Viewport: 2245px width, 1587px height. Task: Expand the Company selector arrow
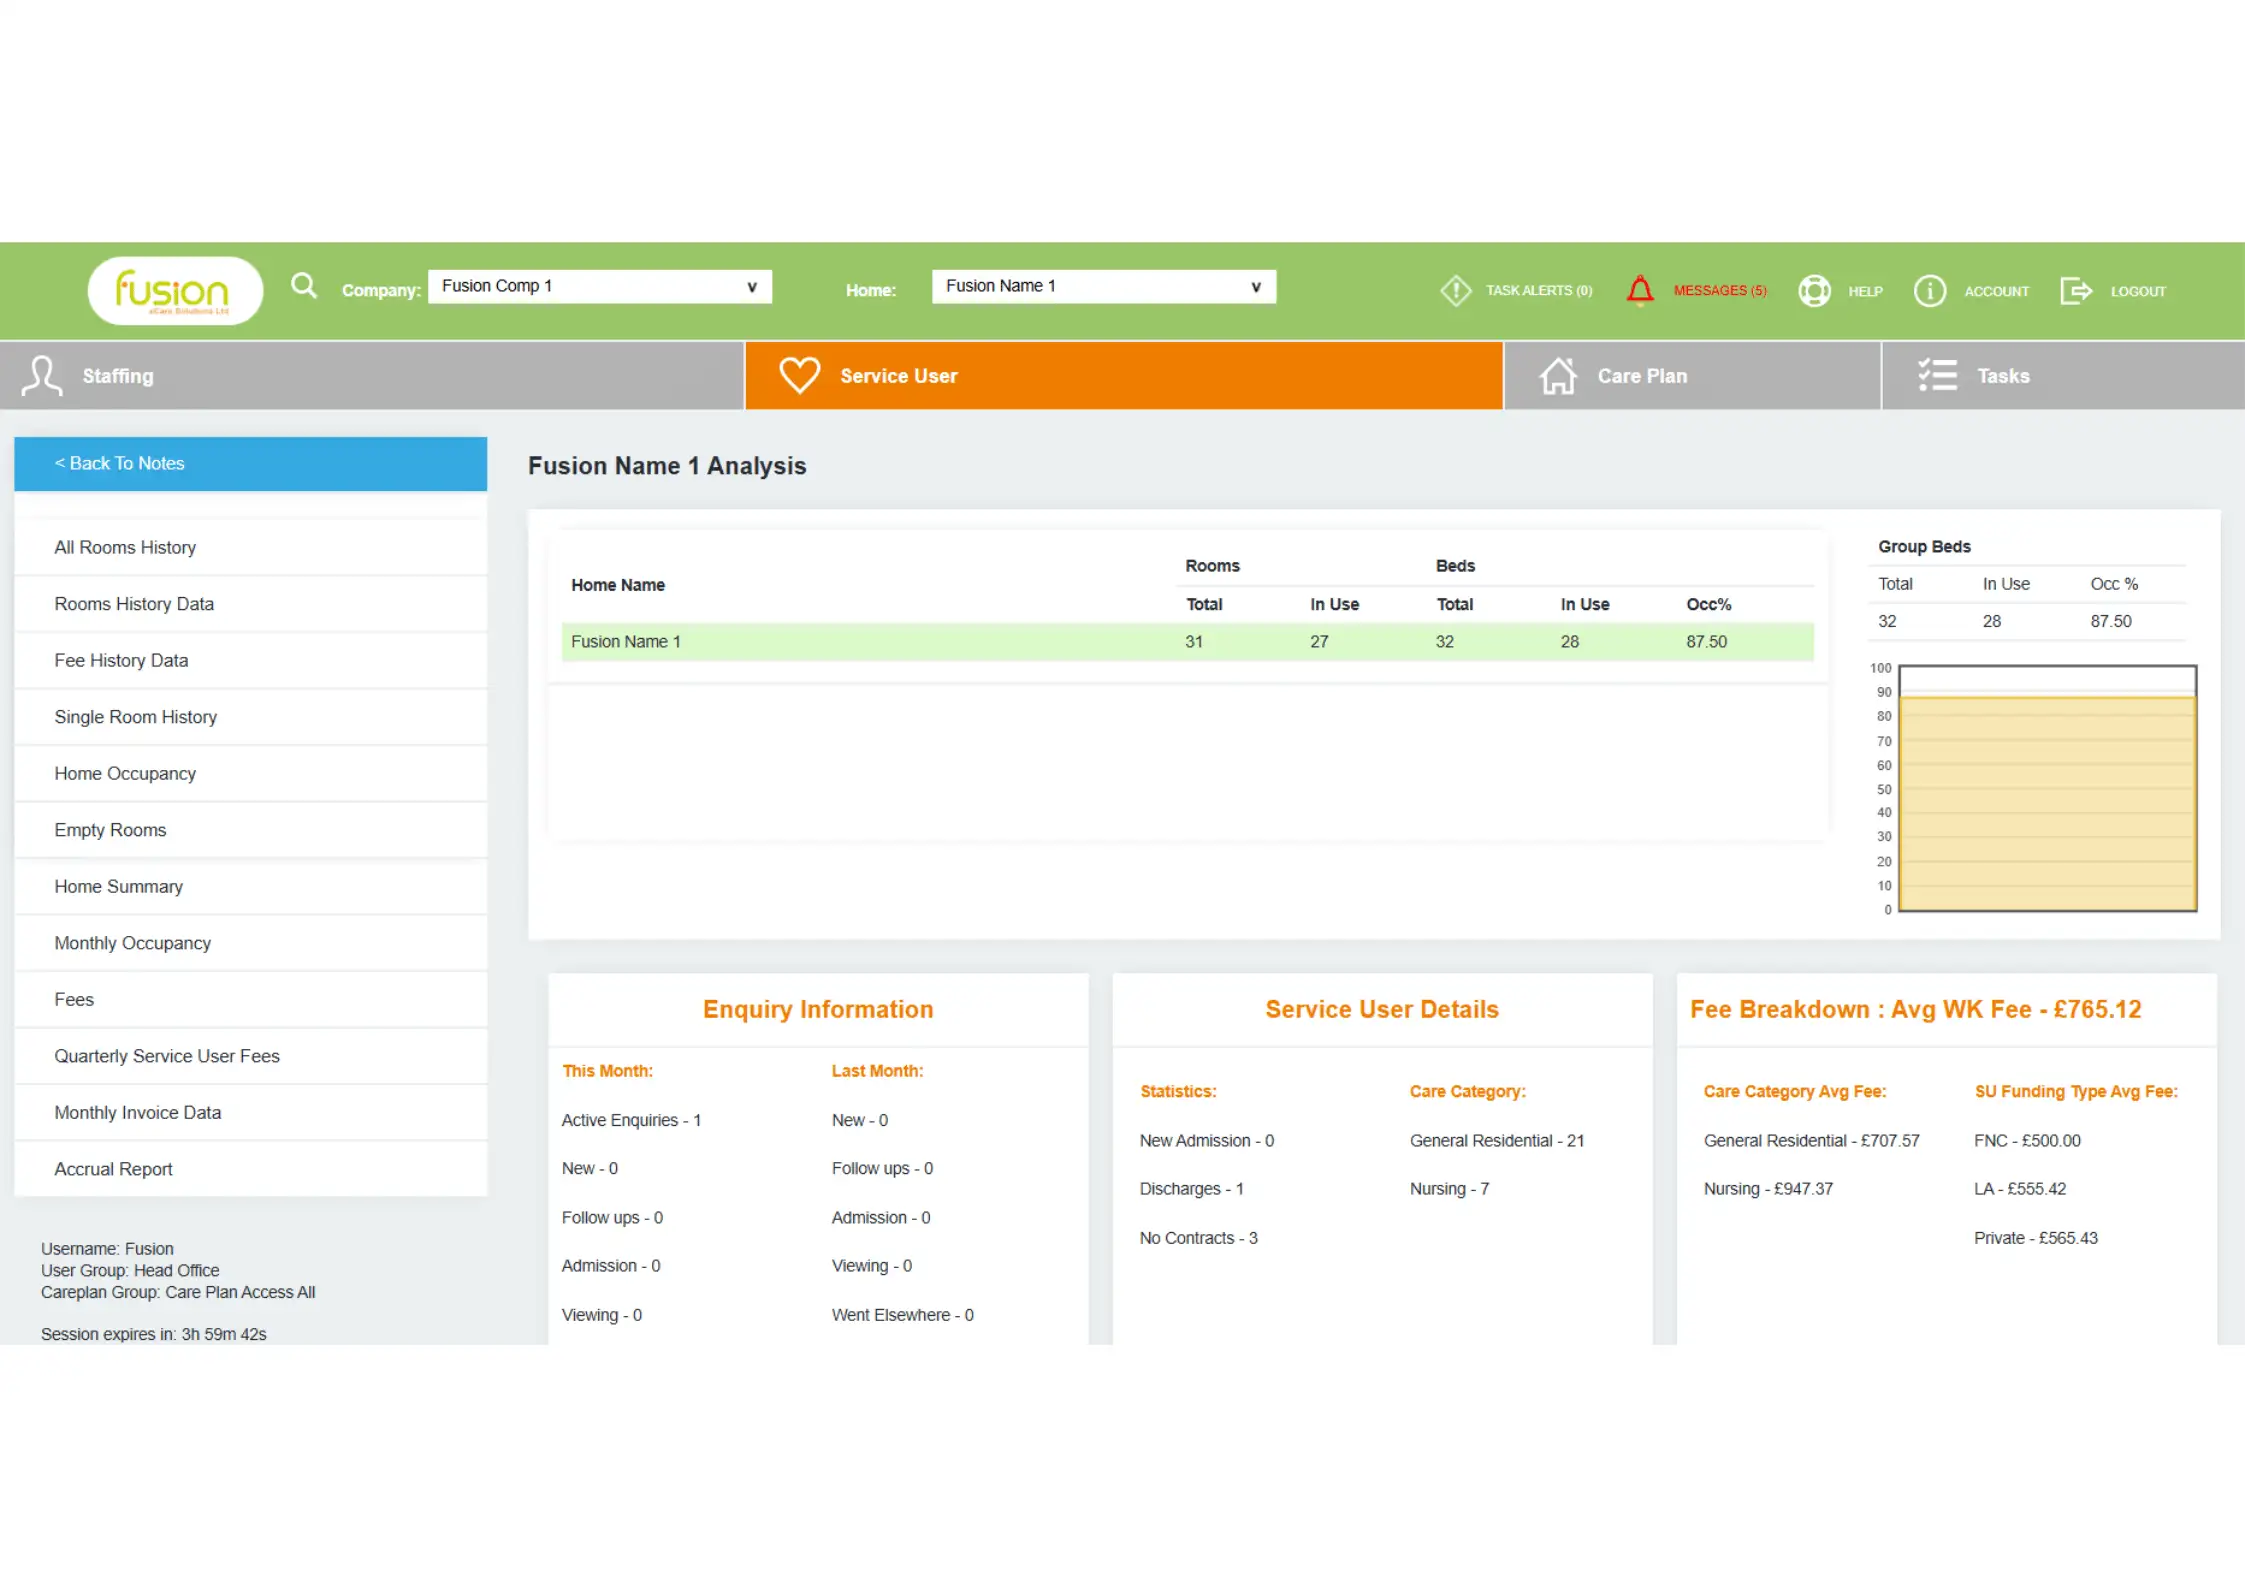[751, 286]
